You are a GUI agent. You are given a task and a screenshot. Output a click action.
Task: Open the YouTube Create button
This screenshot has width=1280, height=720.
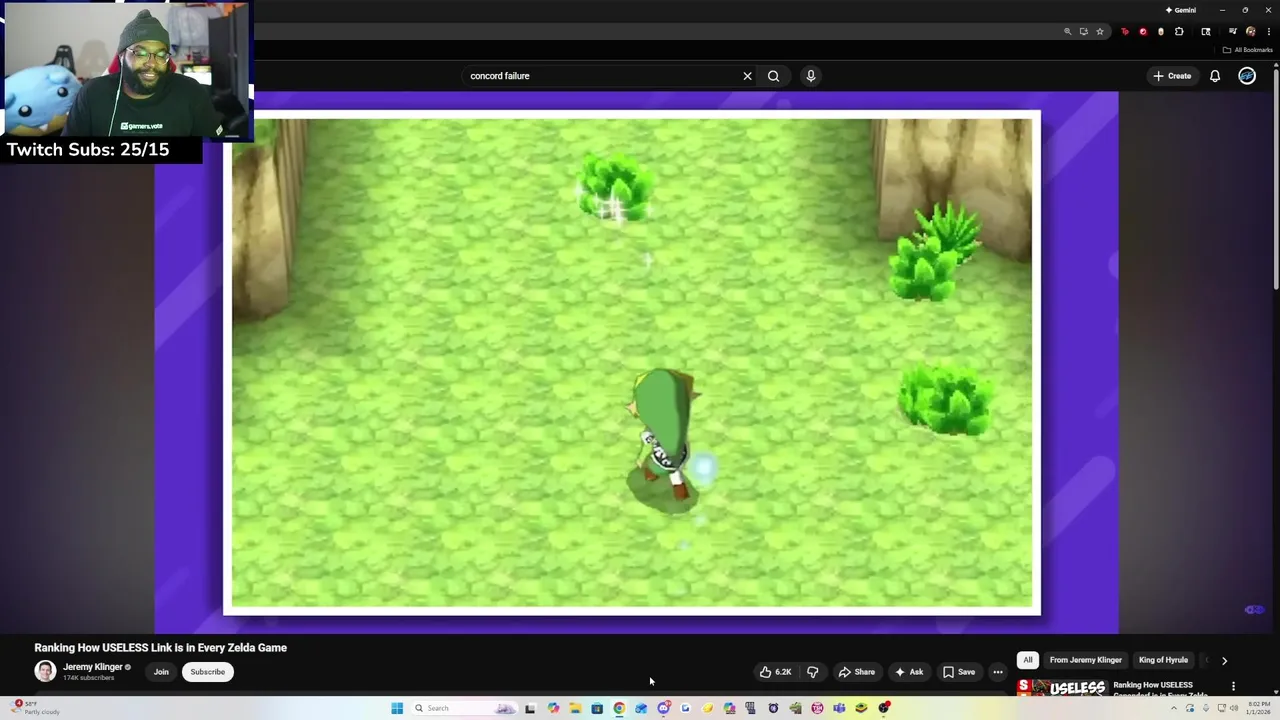(1172, 76)
